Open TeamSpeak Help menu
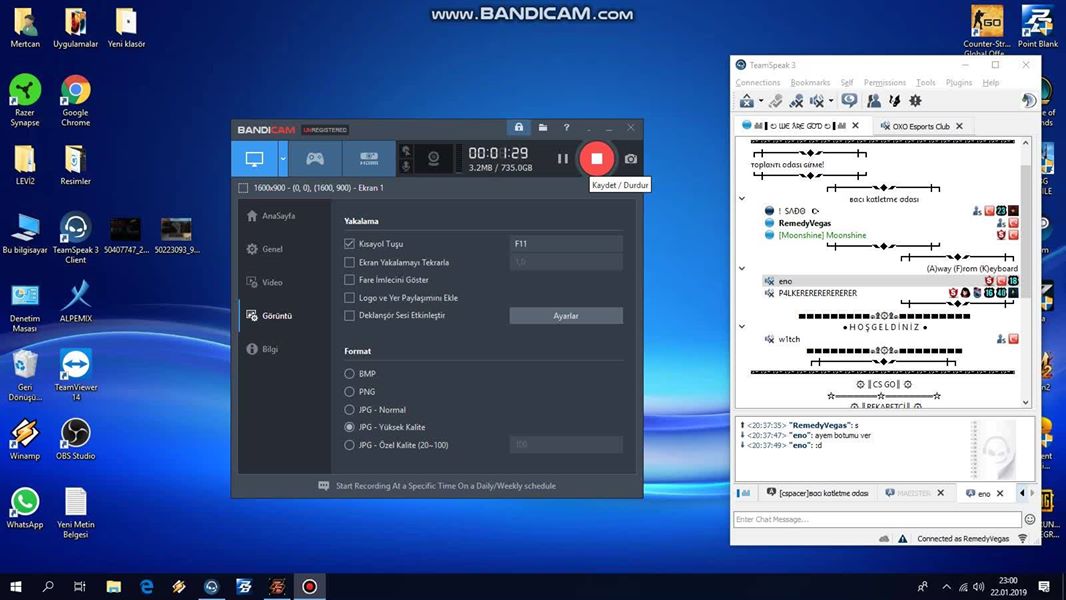The image size is (1066, 600). point(991,82)
